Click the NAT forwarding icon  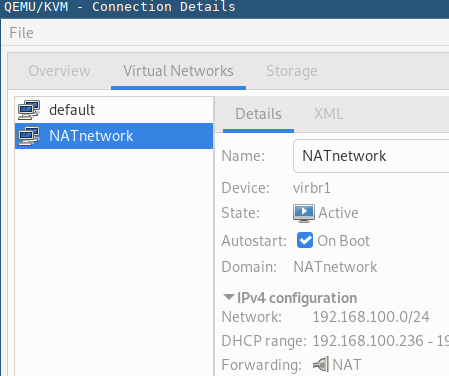pyautogui.click(x=321, y=364)
